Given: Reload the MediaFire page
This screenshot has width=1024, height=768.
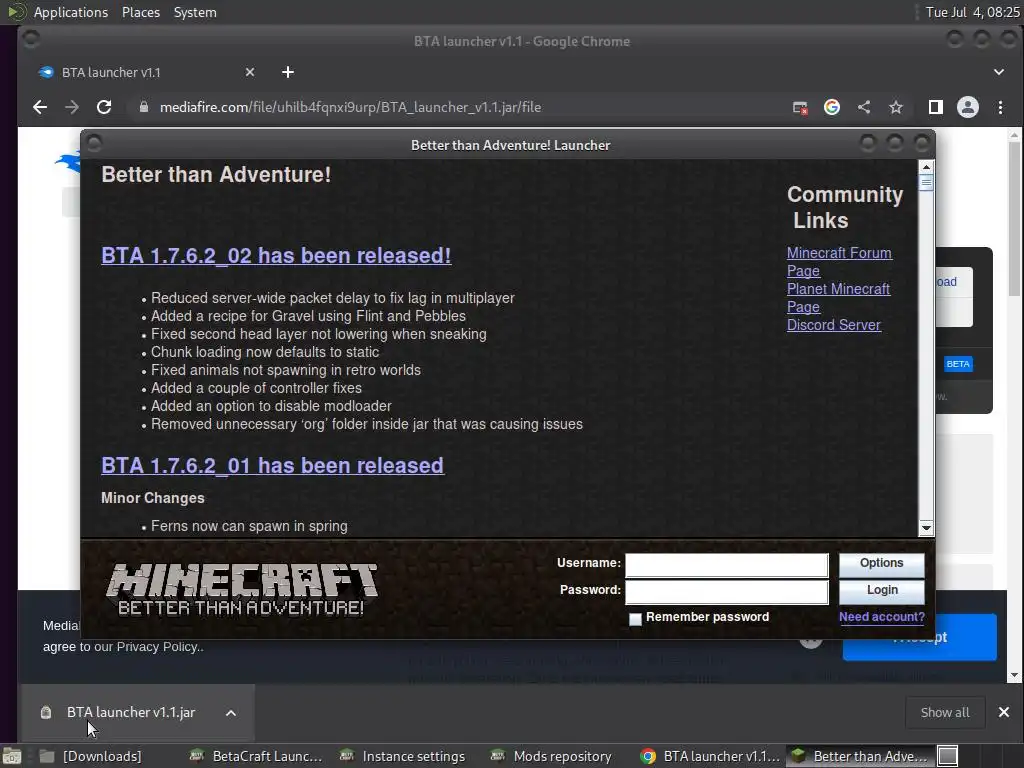Looking at the screenshot, I should (x=104, y=107).
